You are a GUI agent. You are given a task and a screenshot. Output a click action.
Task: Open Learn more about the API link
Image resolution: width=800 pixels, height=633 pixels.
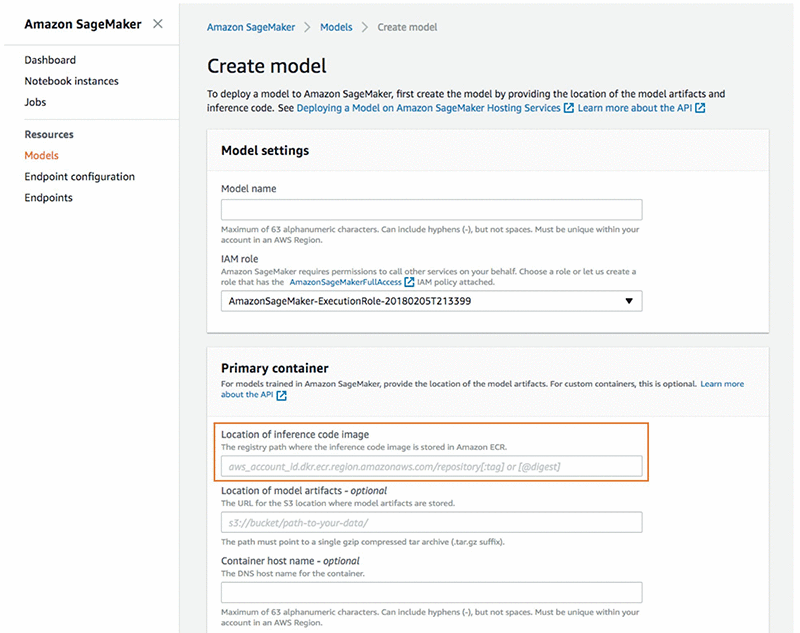click(635, 108)
